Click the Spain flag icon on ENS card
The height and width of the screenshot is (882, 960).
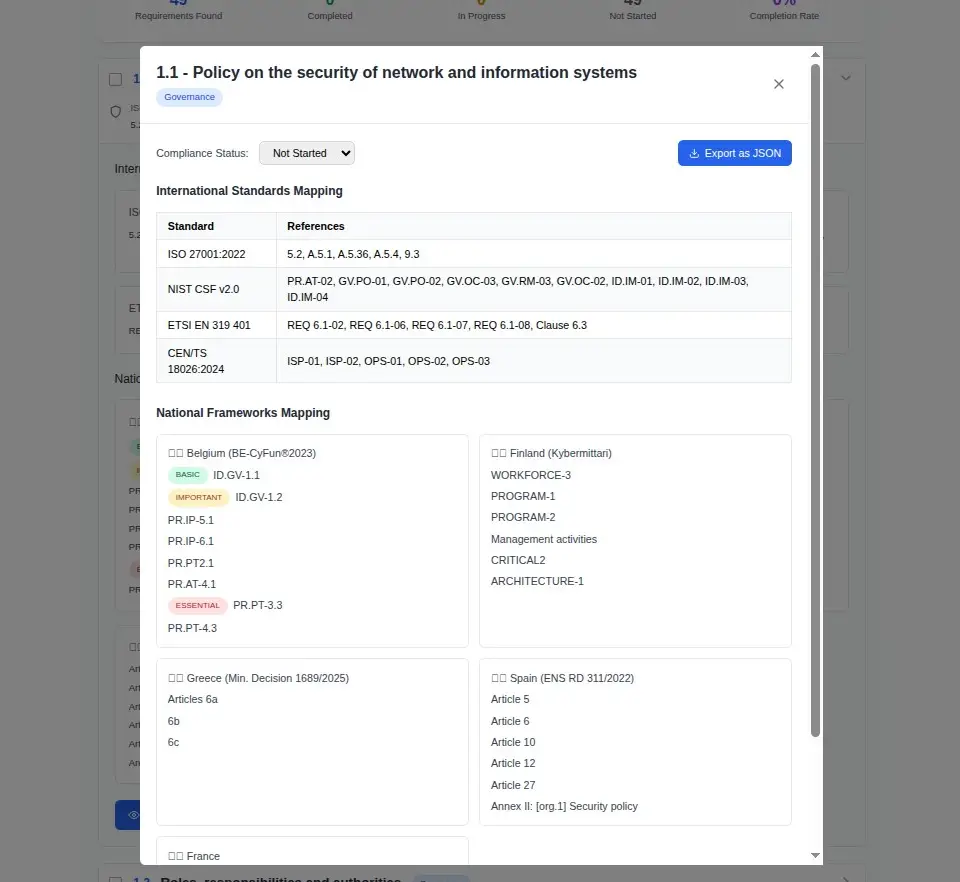click(x=498, y=677)
